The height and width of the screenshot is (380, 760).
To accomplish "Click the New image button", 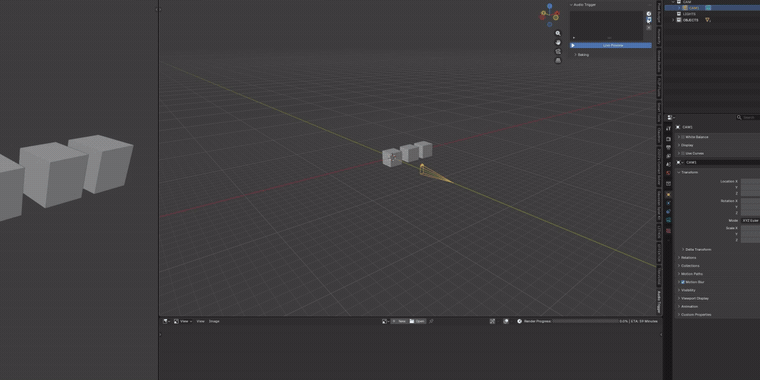I will click(399, 321).
